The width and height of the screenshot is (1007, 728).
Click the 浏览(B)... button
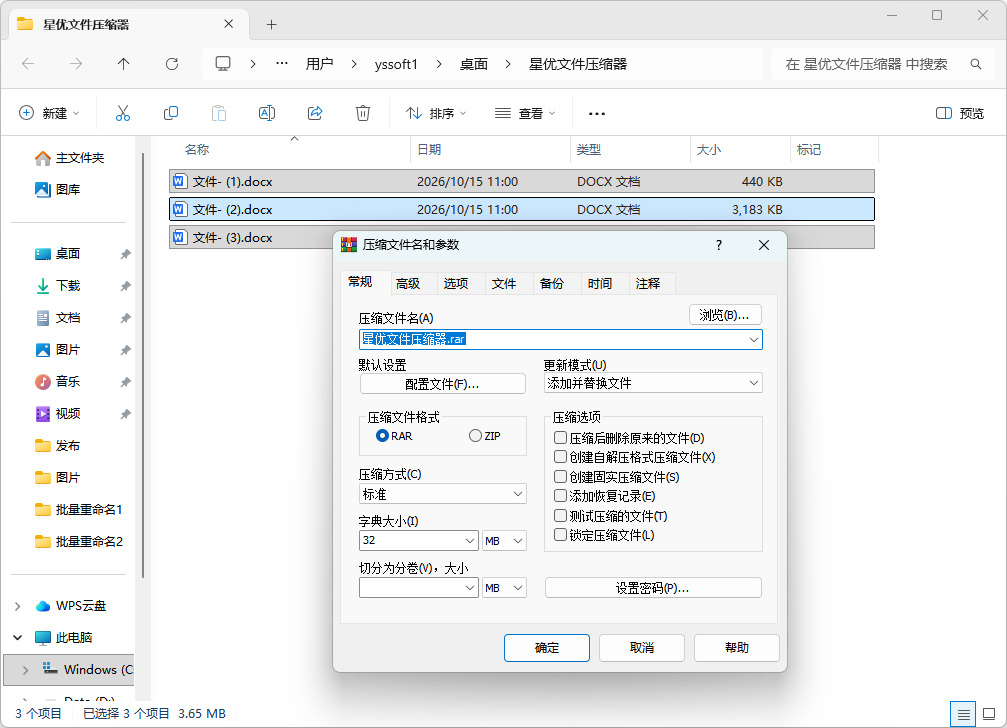tap(725, 315)
